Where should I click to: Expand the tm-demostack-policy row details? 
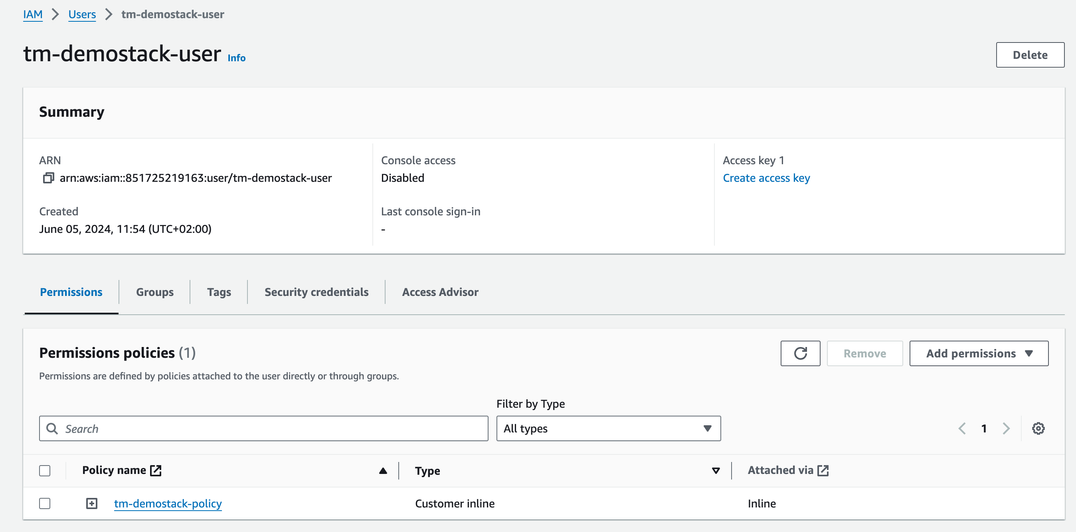pos(92,504)
